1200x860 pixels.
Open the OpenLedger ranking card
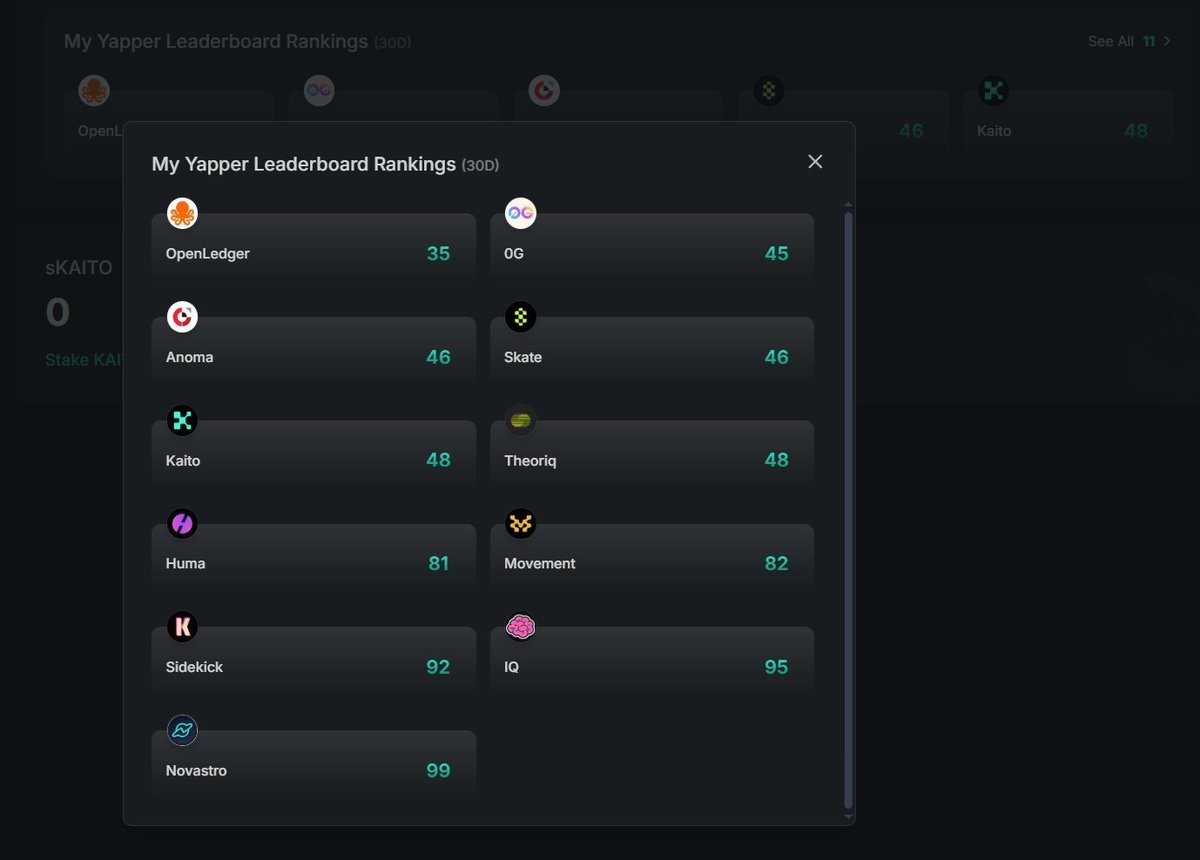[313, 246]
